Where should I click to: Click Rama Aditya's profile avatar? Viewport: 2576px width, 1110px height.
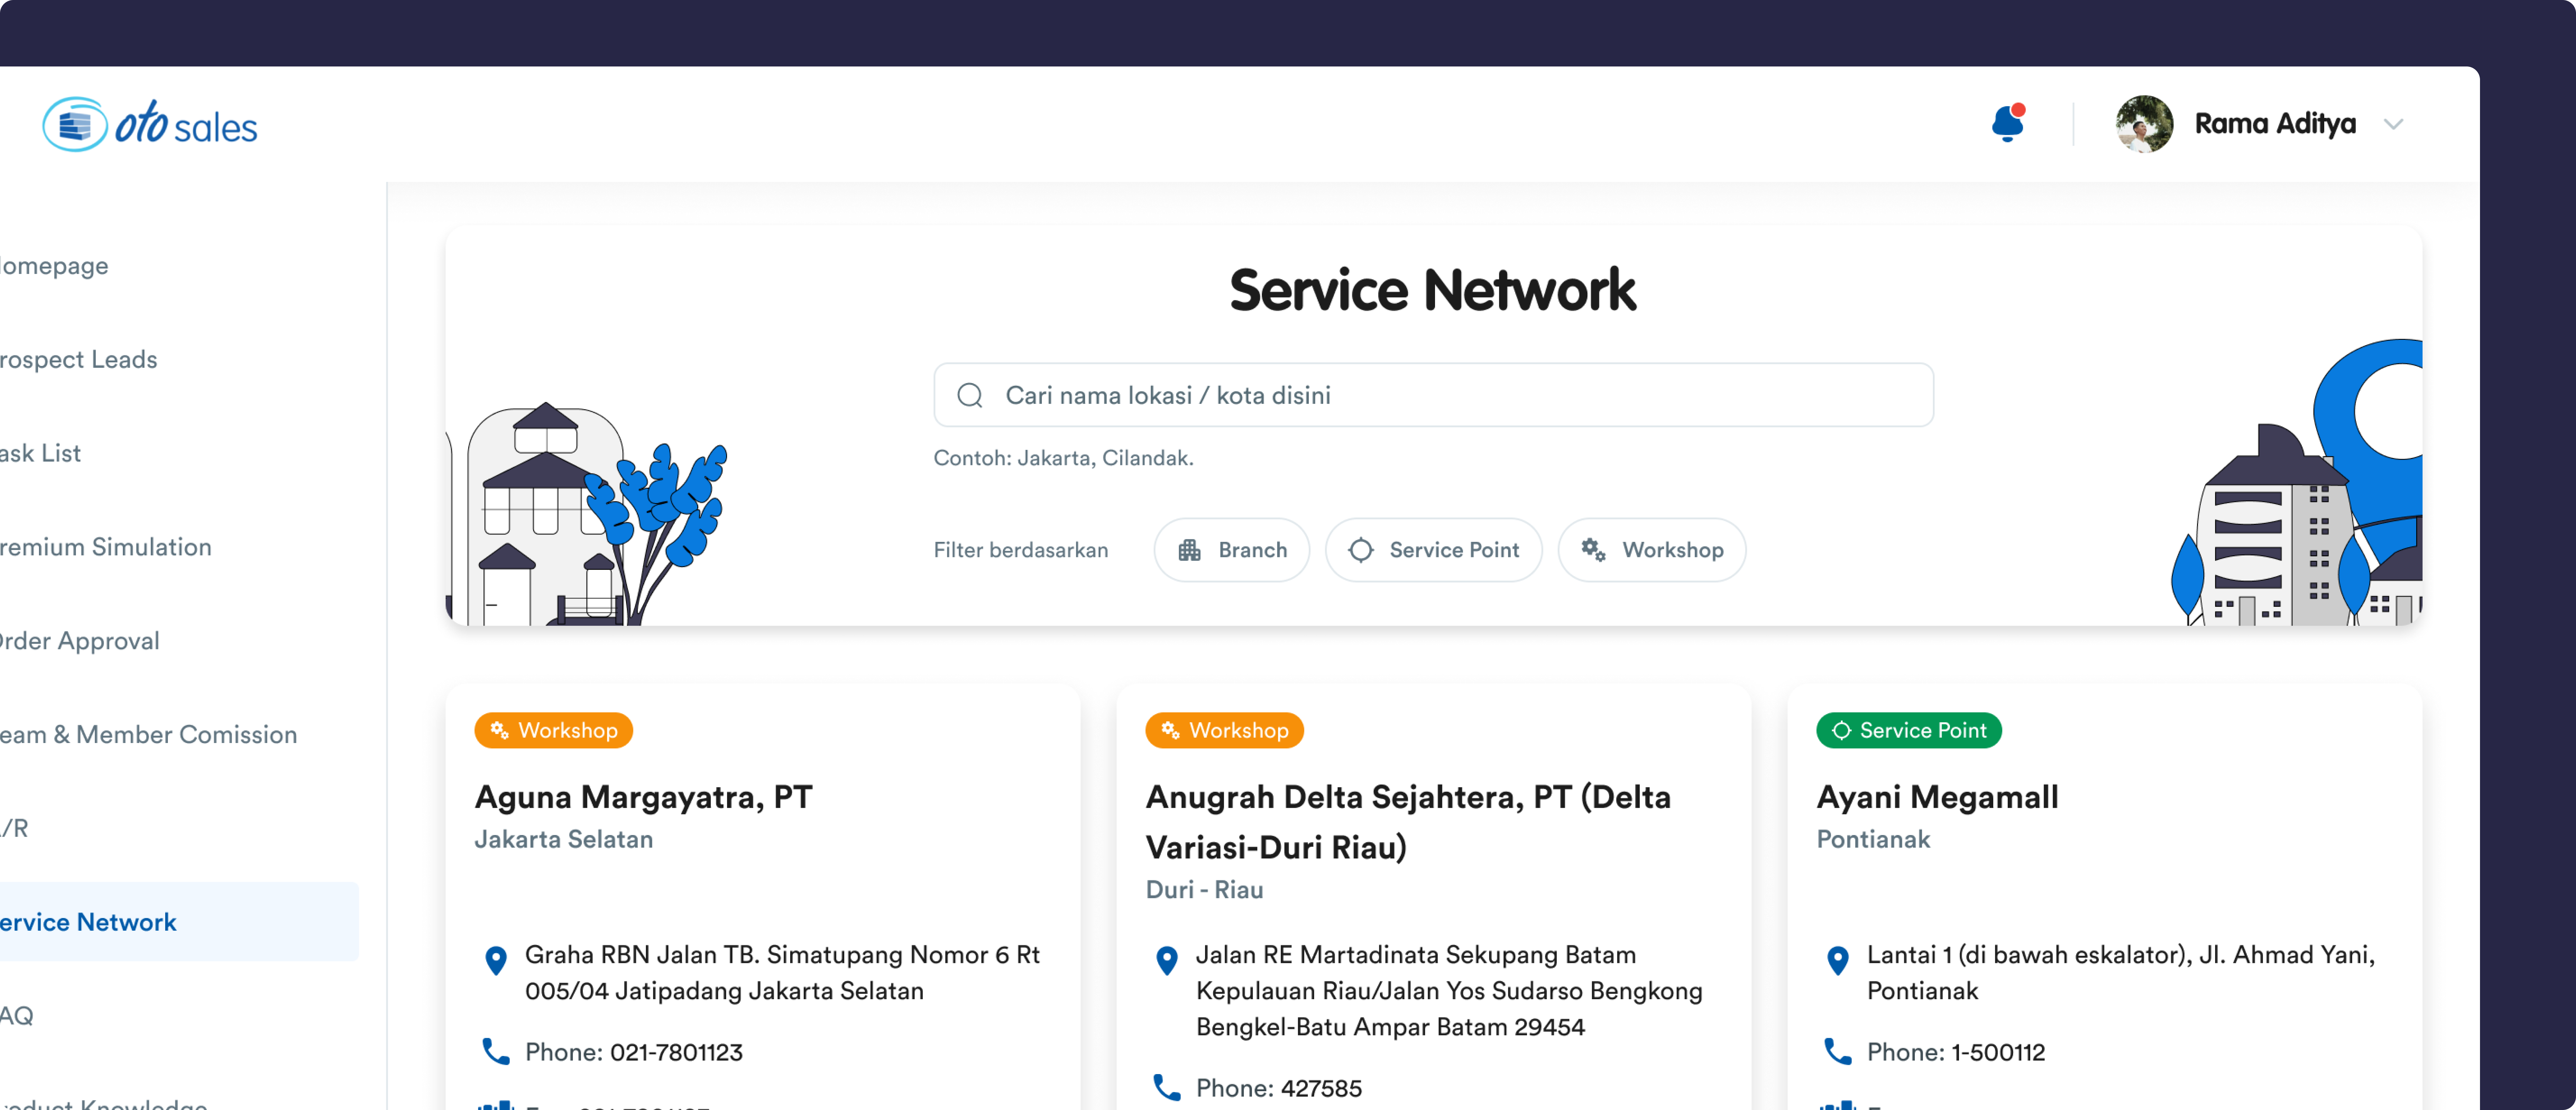click(x=2144, y=124)
